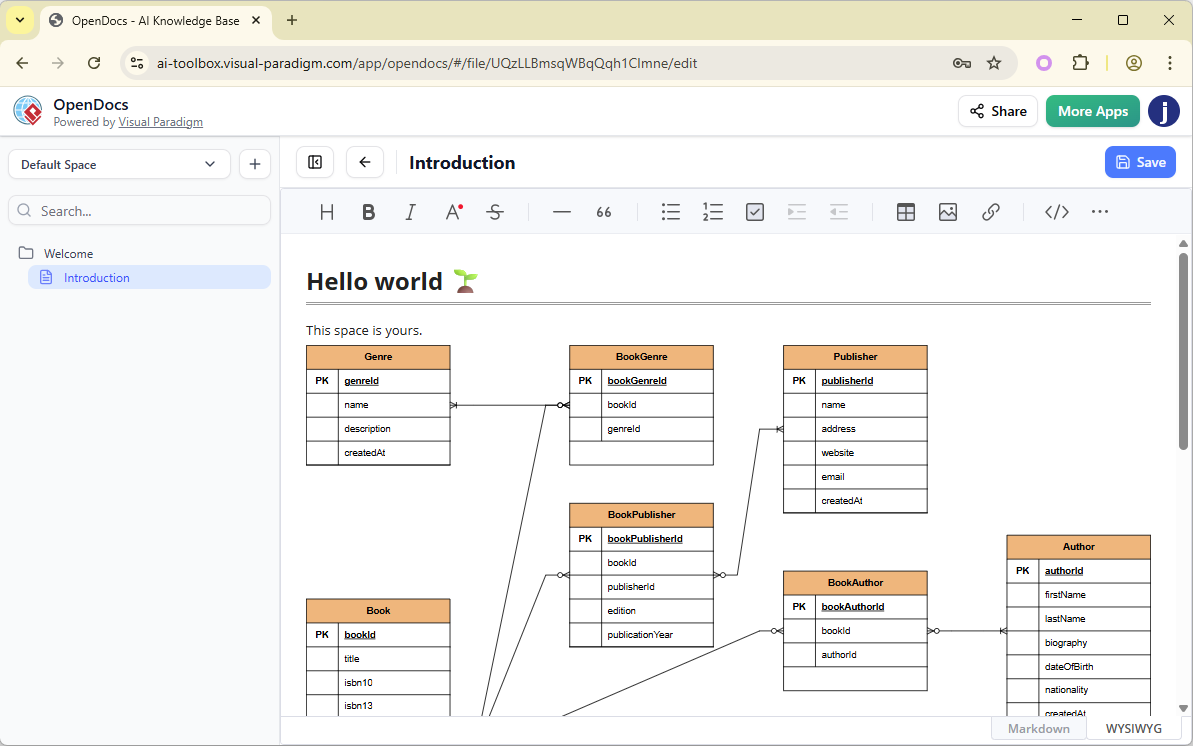The height and width of the screenshot is (746, 1193).
Task: Apply italic formatting
Action: [410, 211]
